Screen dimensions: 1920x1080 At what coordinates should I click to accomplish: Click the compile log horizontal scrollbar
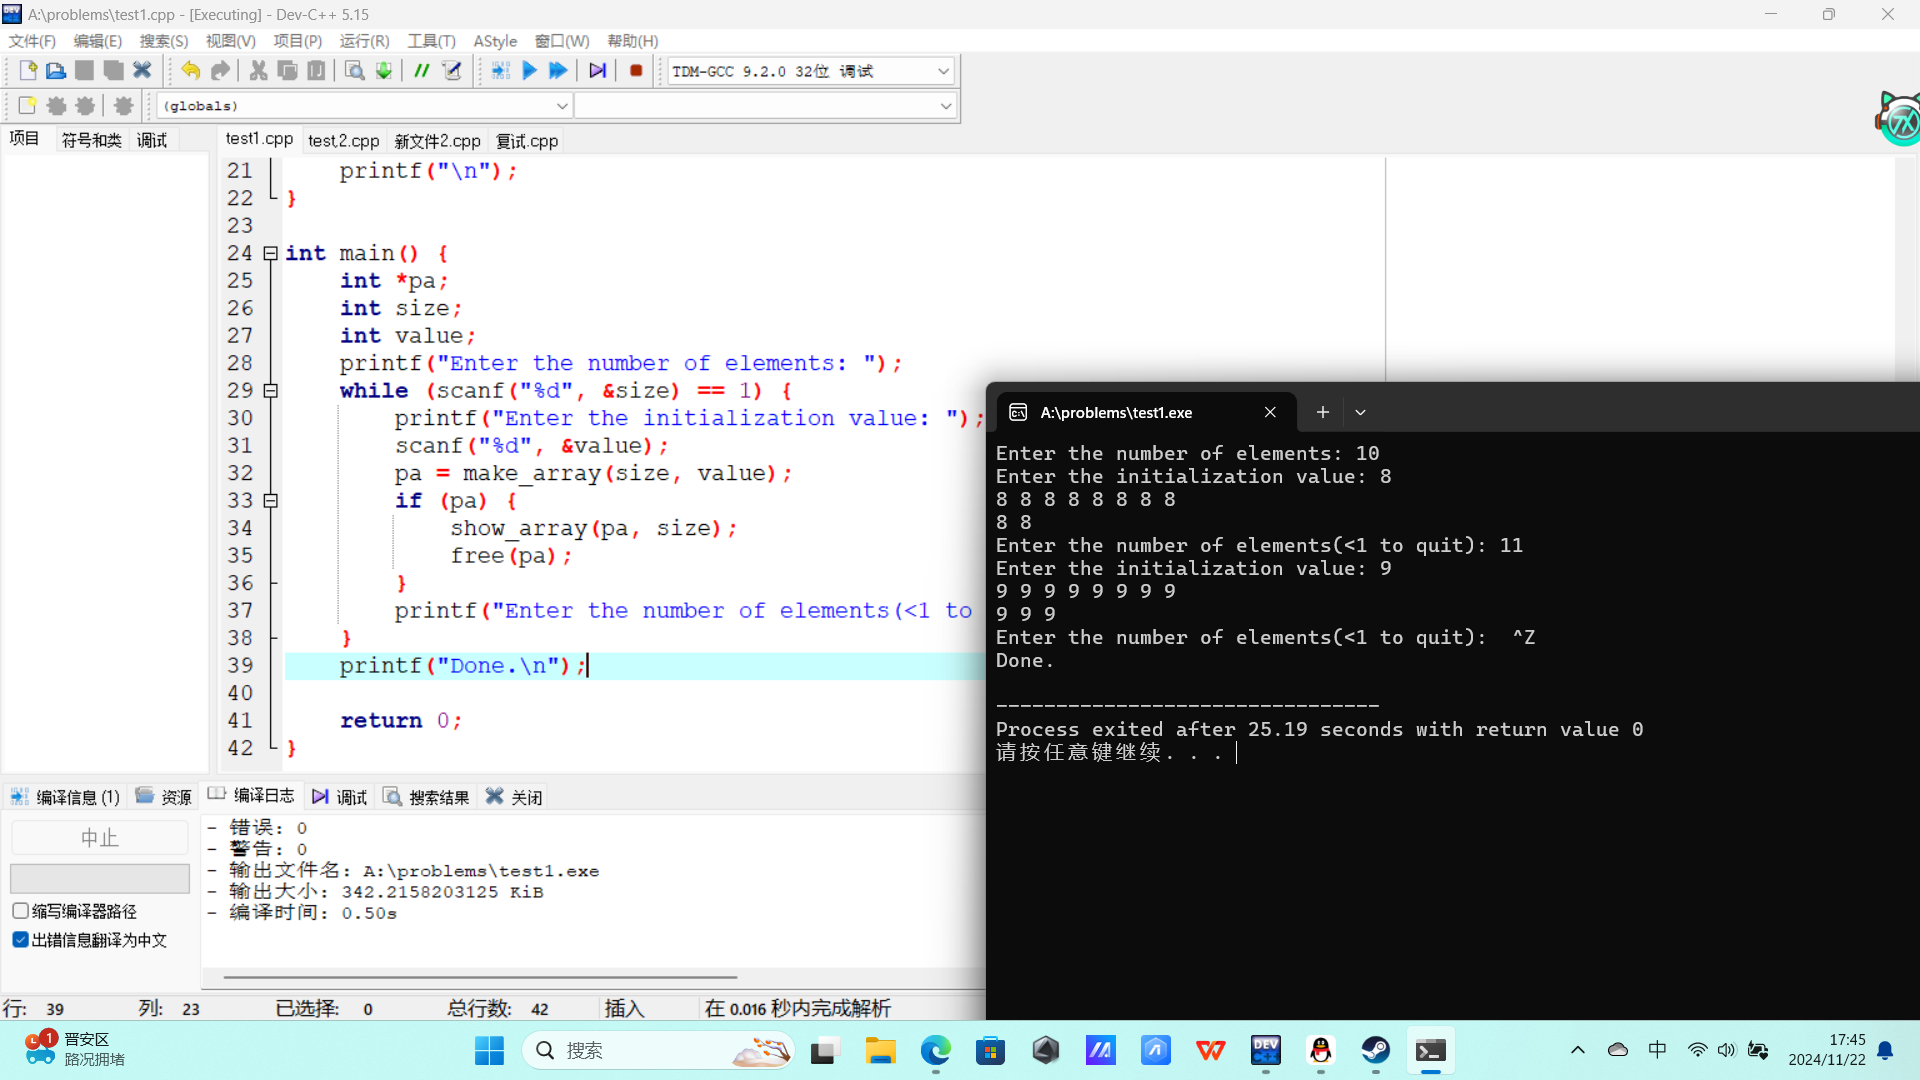click(480, 977)
